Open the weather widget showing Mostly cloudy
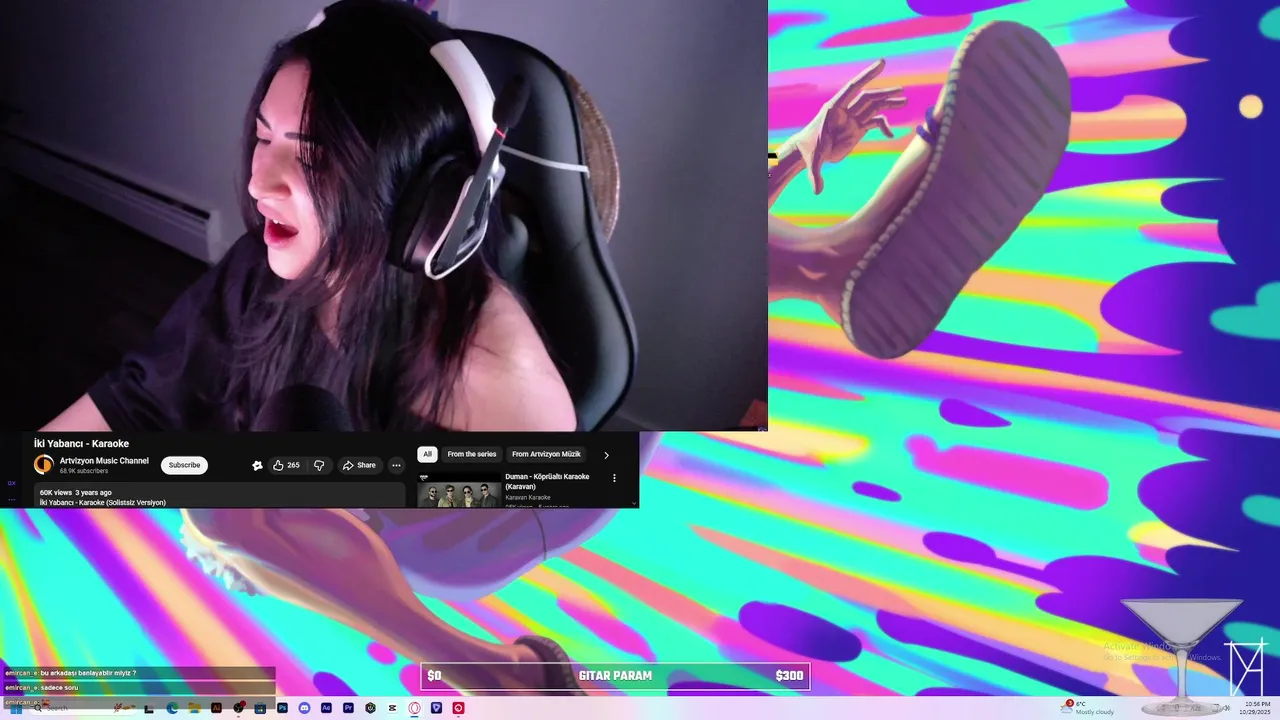This screenshot has width=1280, height=720. click(x=1089, y=708)
